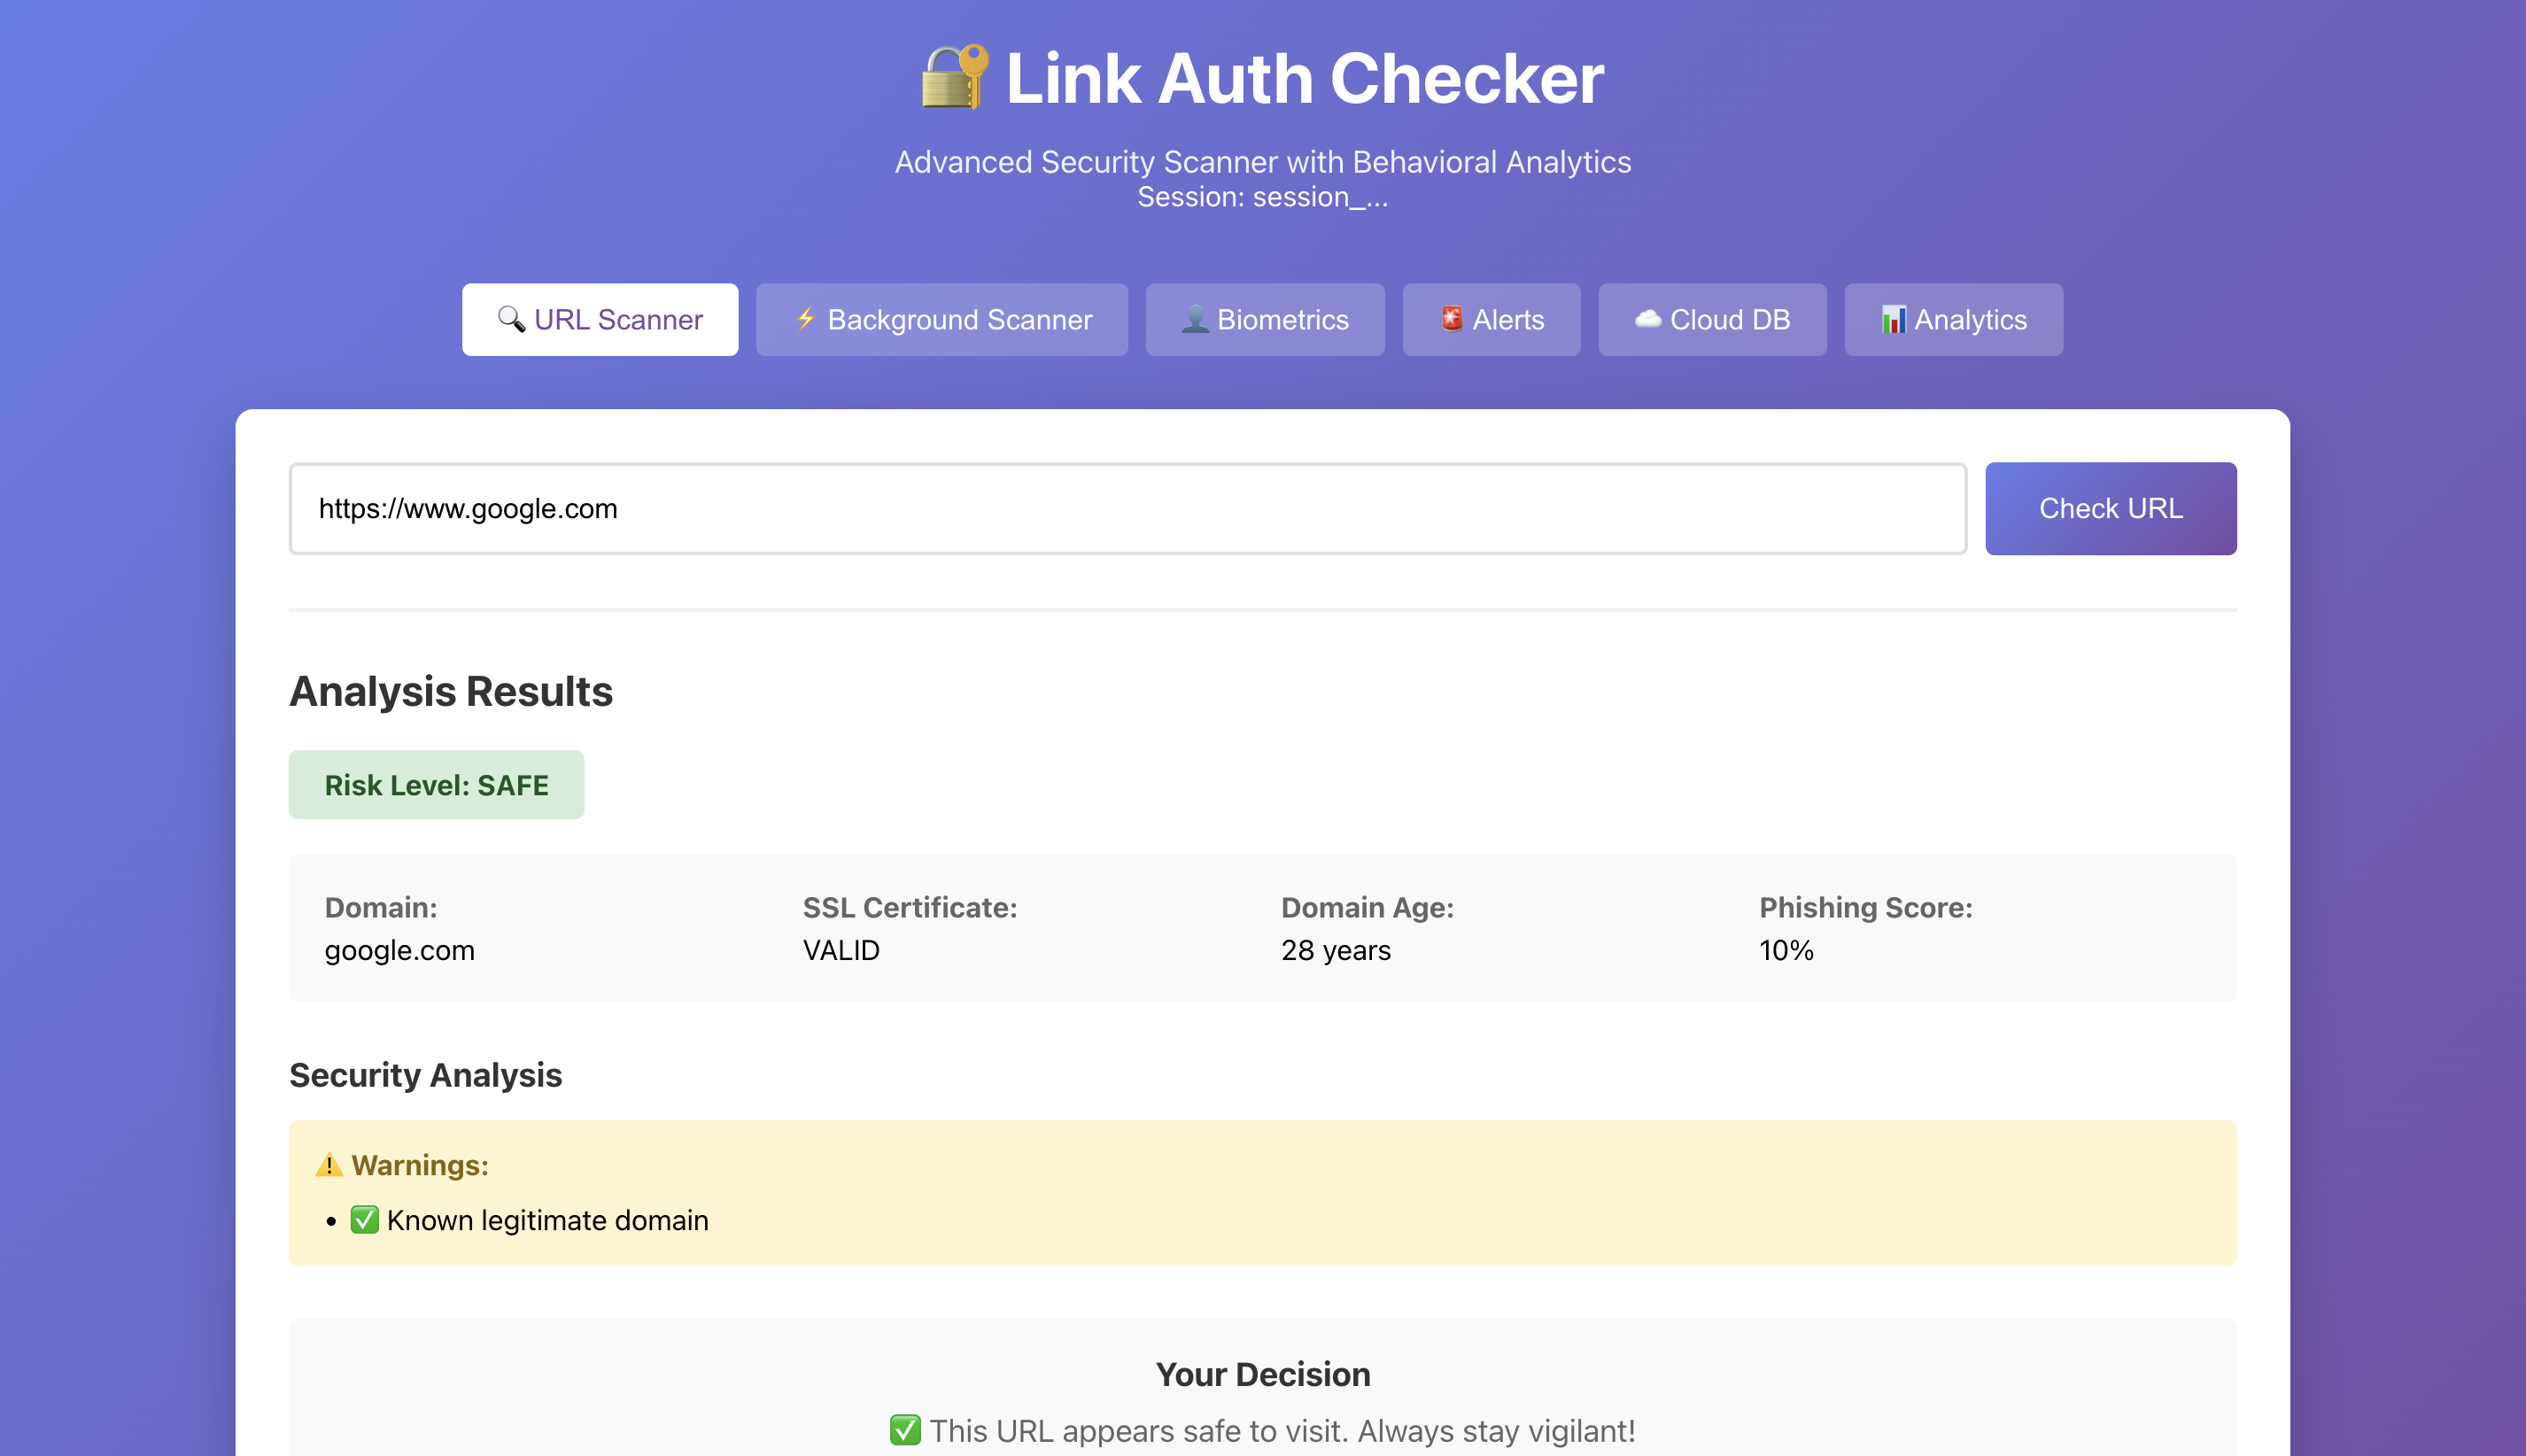The image size is (2526, 1456).
Task: Click the session identifier text under the subtitle
Action: click(1263, 197)
